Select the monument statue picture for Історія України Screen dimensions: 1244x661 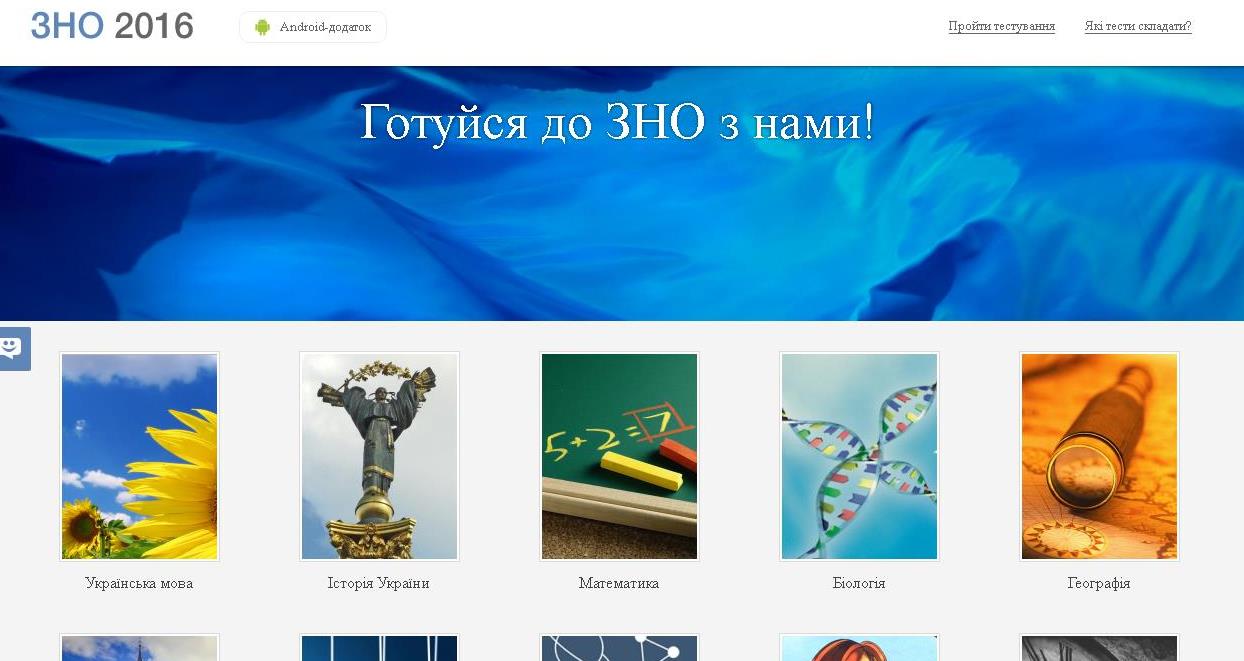[x=379, y=456]
